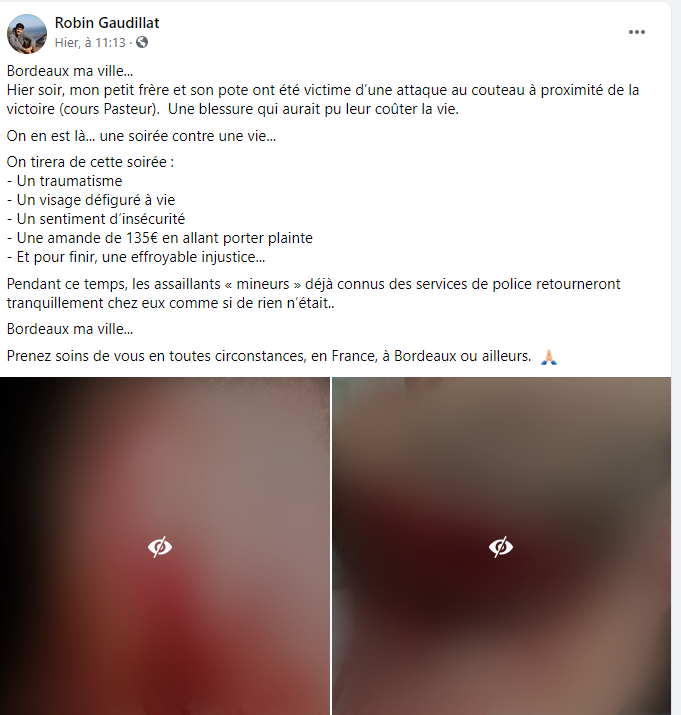Click the 'Et pour finir, une effroyable injustice' line
The height and width of the screenshot is (715, 681).
136,257
